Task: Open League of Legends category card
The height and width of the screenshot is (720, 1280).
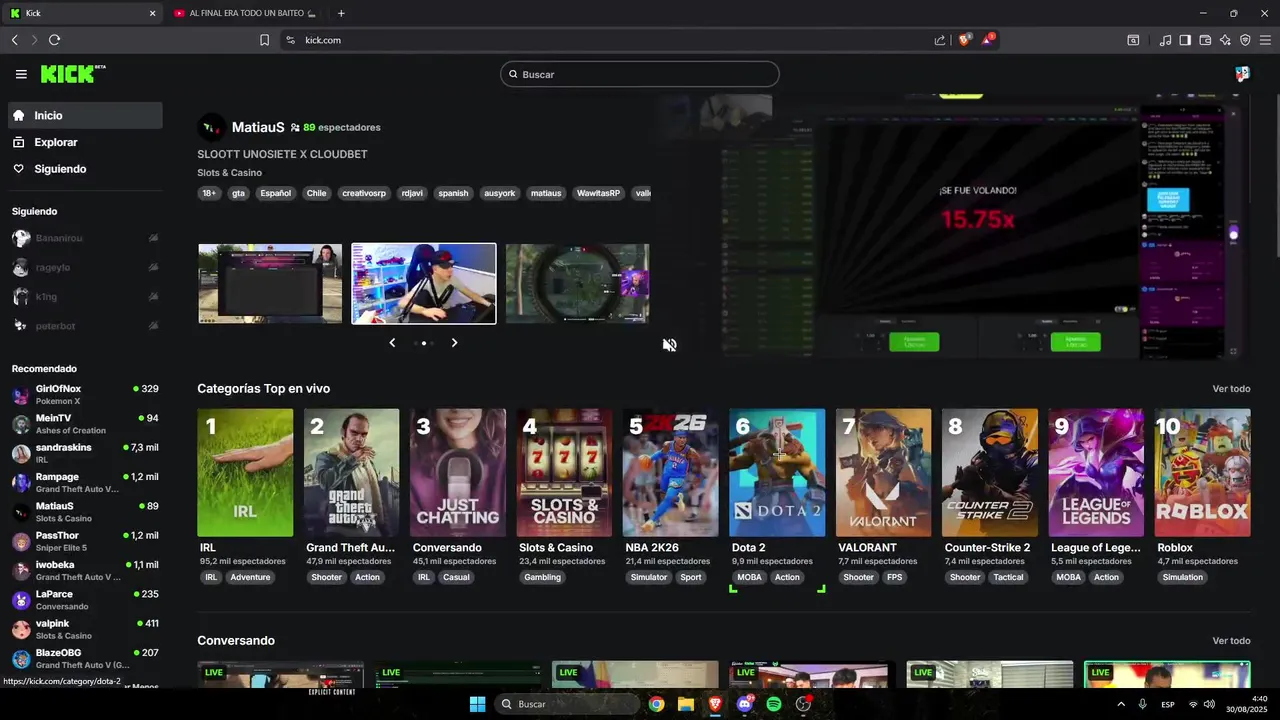Action: click(x=1096, y=472)
